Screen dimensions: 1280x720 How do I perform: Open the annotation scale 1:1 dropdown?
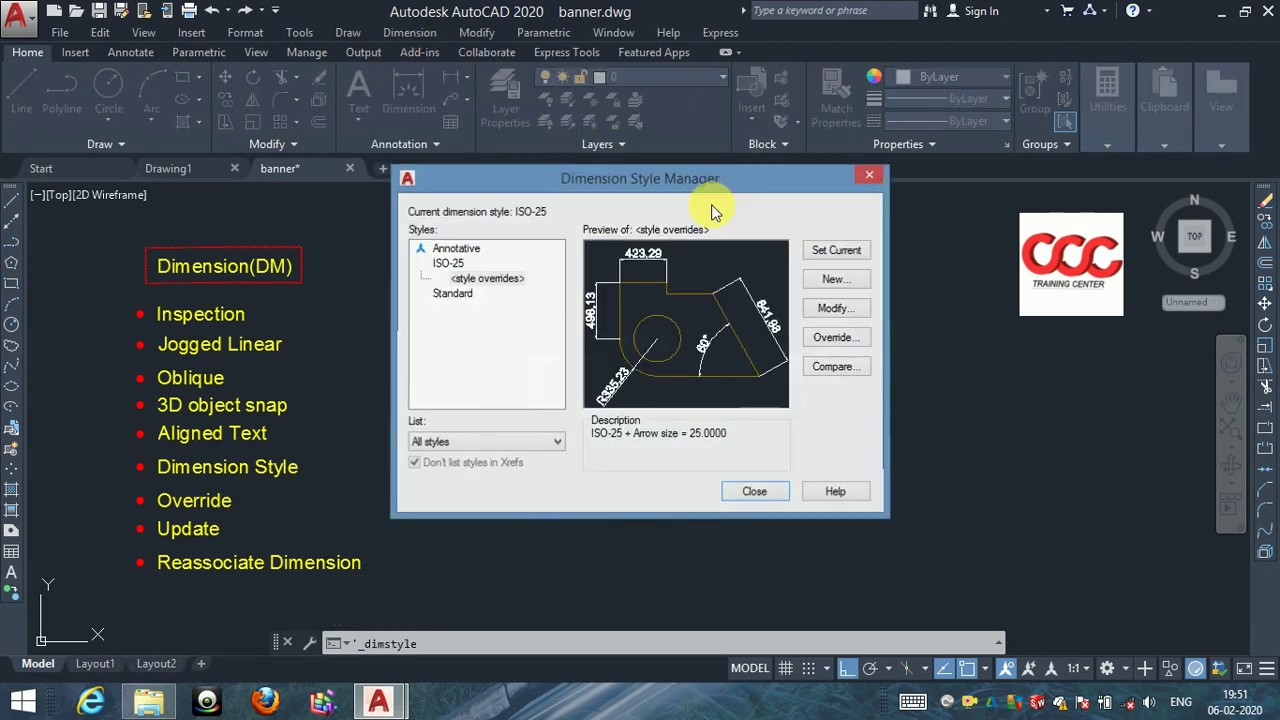(1077, 668)
